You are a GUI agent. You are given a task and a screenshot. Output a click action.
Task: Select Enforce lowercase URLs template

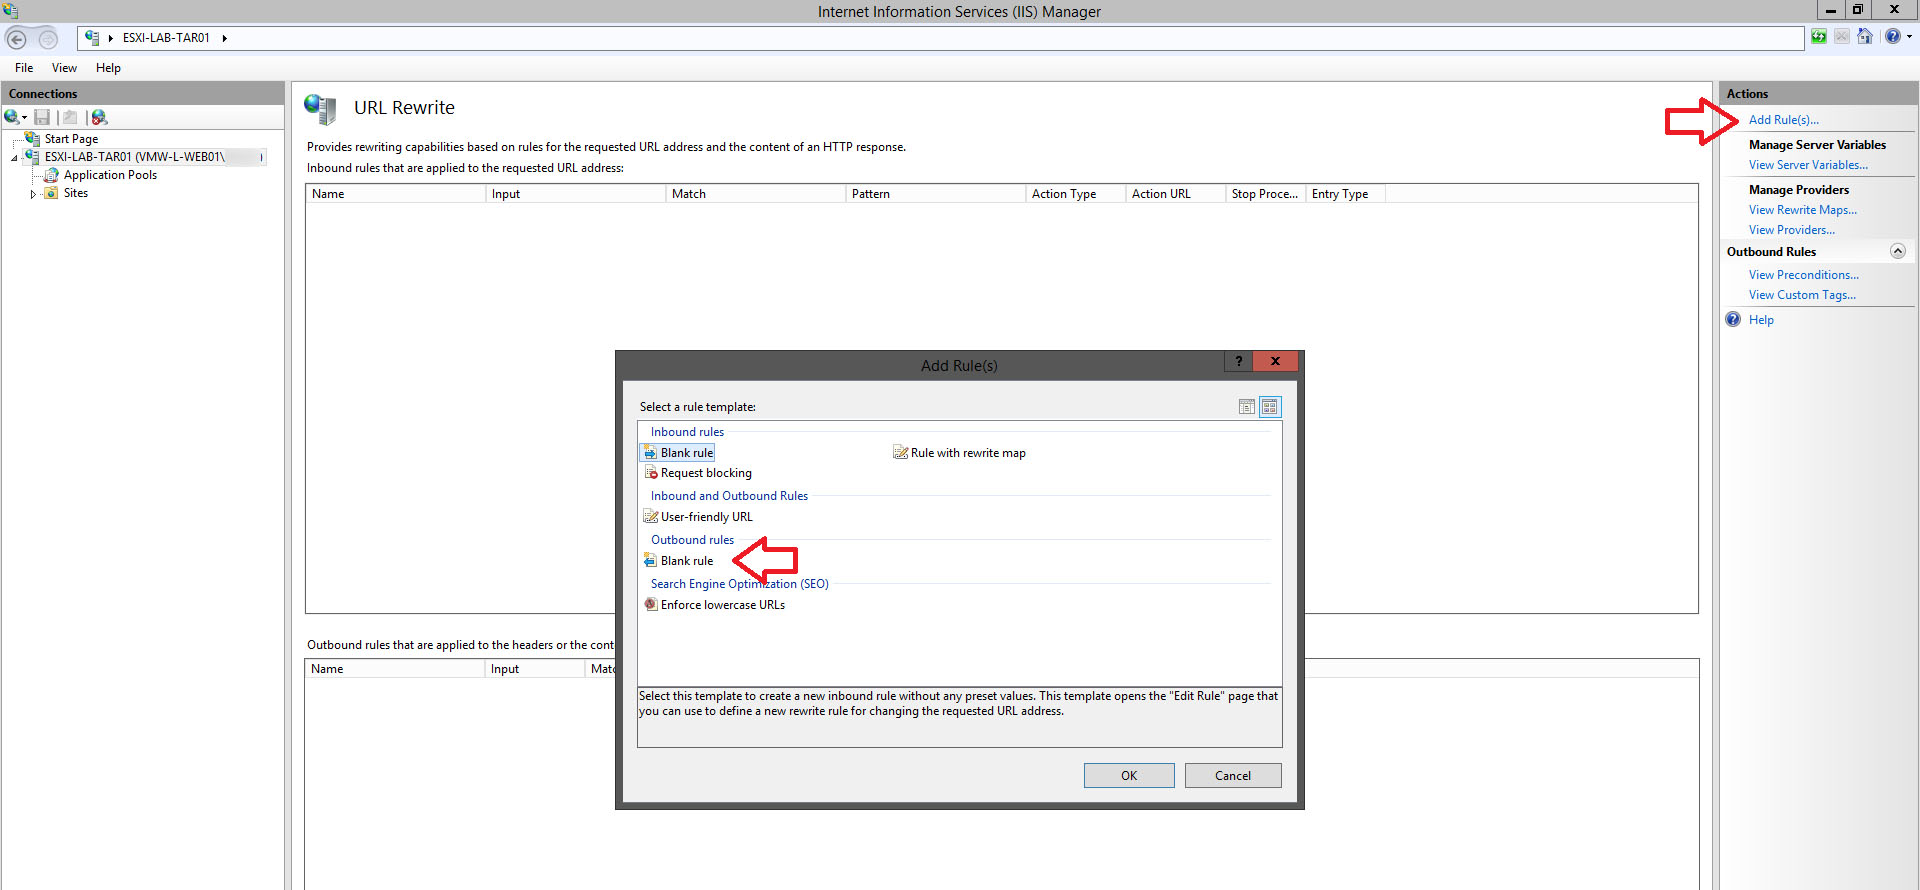715,605
